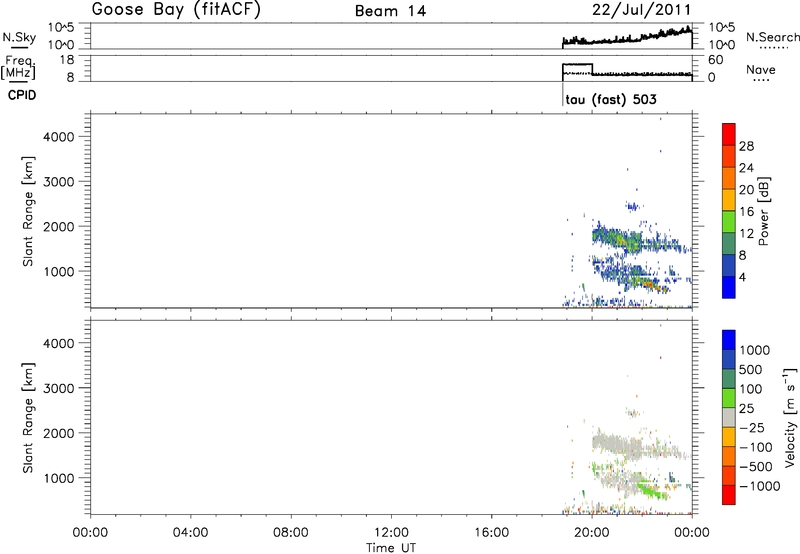
Task: Click the gray segment of velocity colorbar
Action: (x=729, y=417)
